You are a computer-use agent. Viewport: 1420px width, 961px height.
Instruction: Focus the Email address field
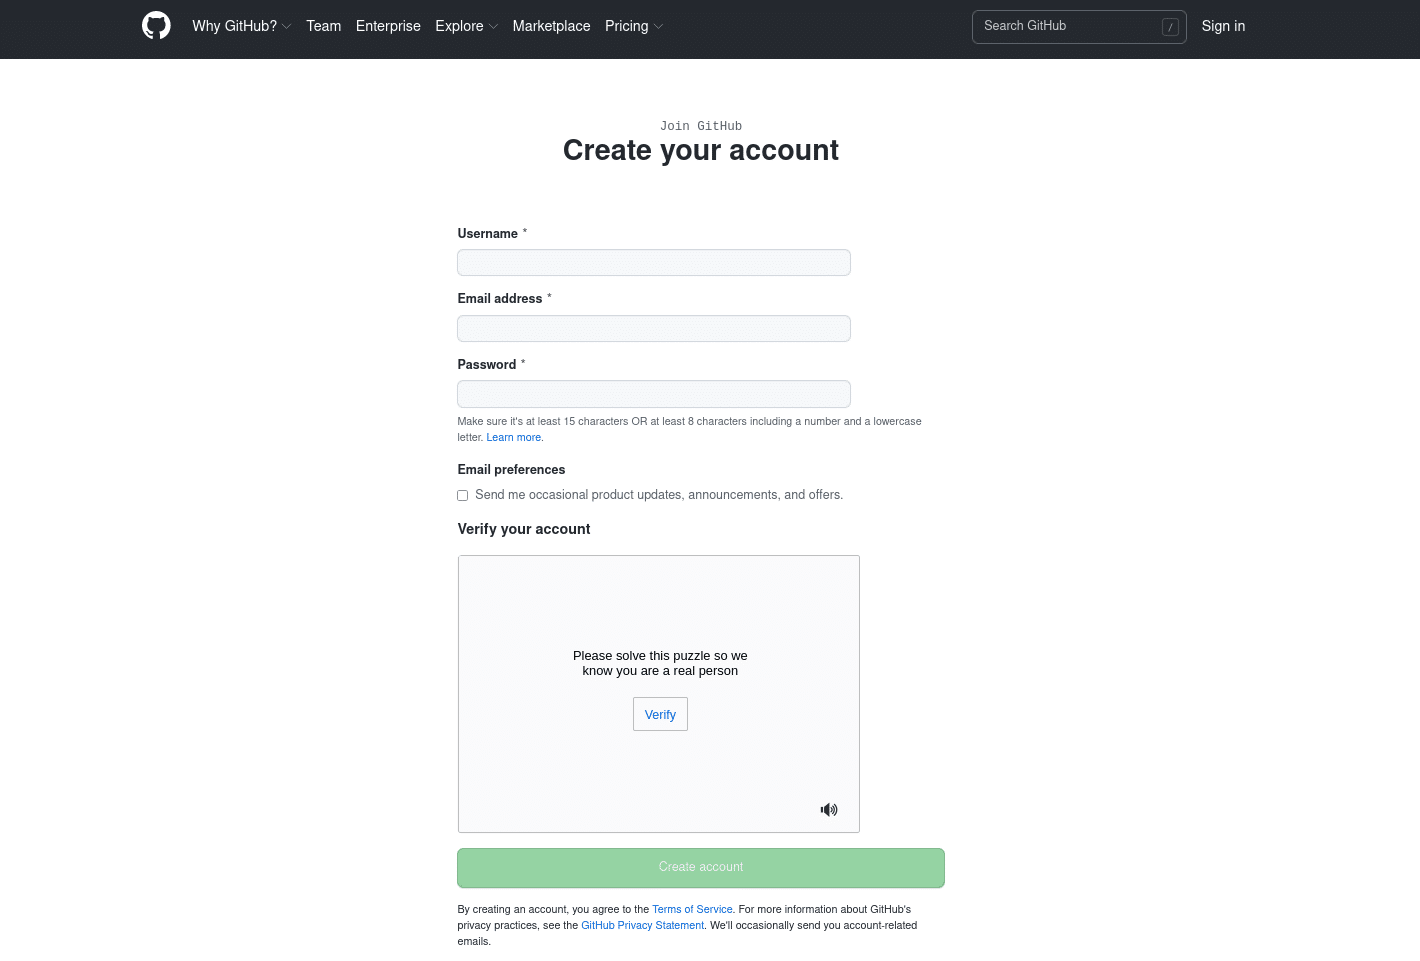pyautogui.click(x=654, y=329)
